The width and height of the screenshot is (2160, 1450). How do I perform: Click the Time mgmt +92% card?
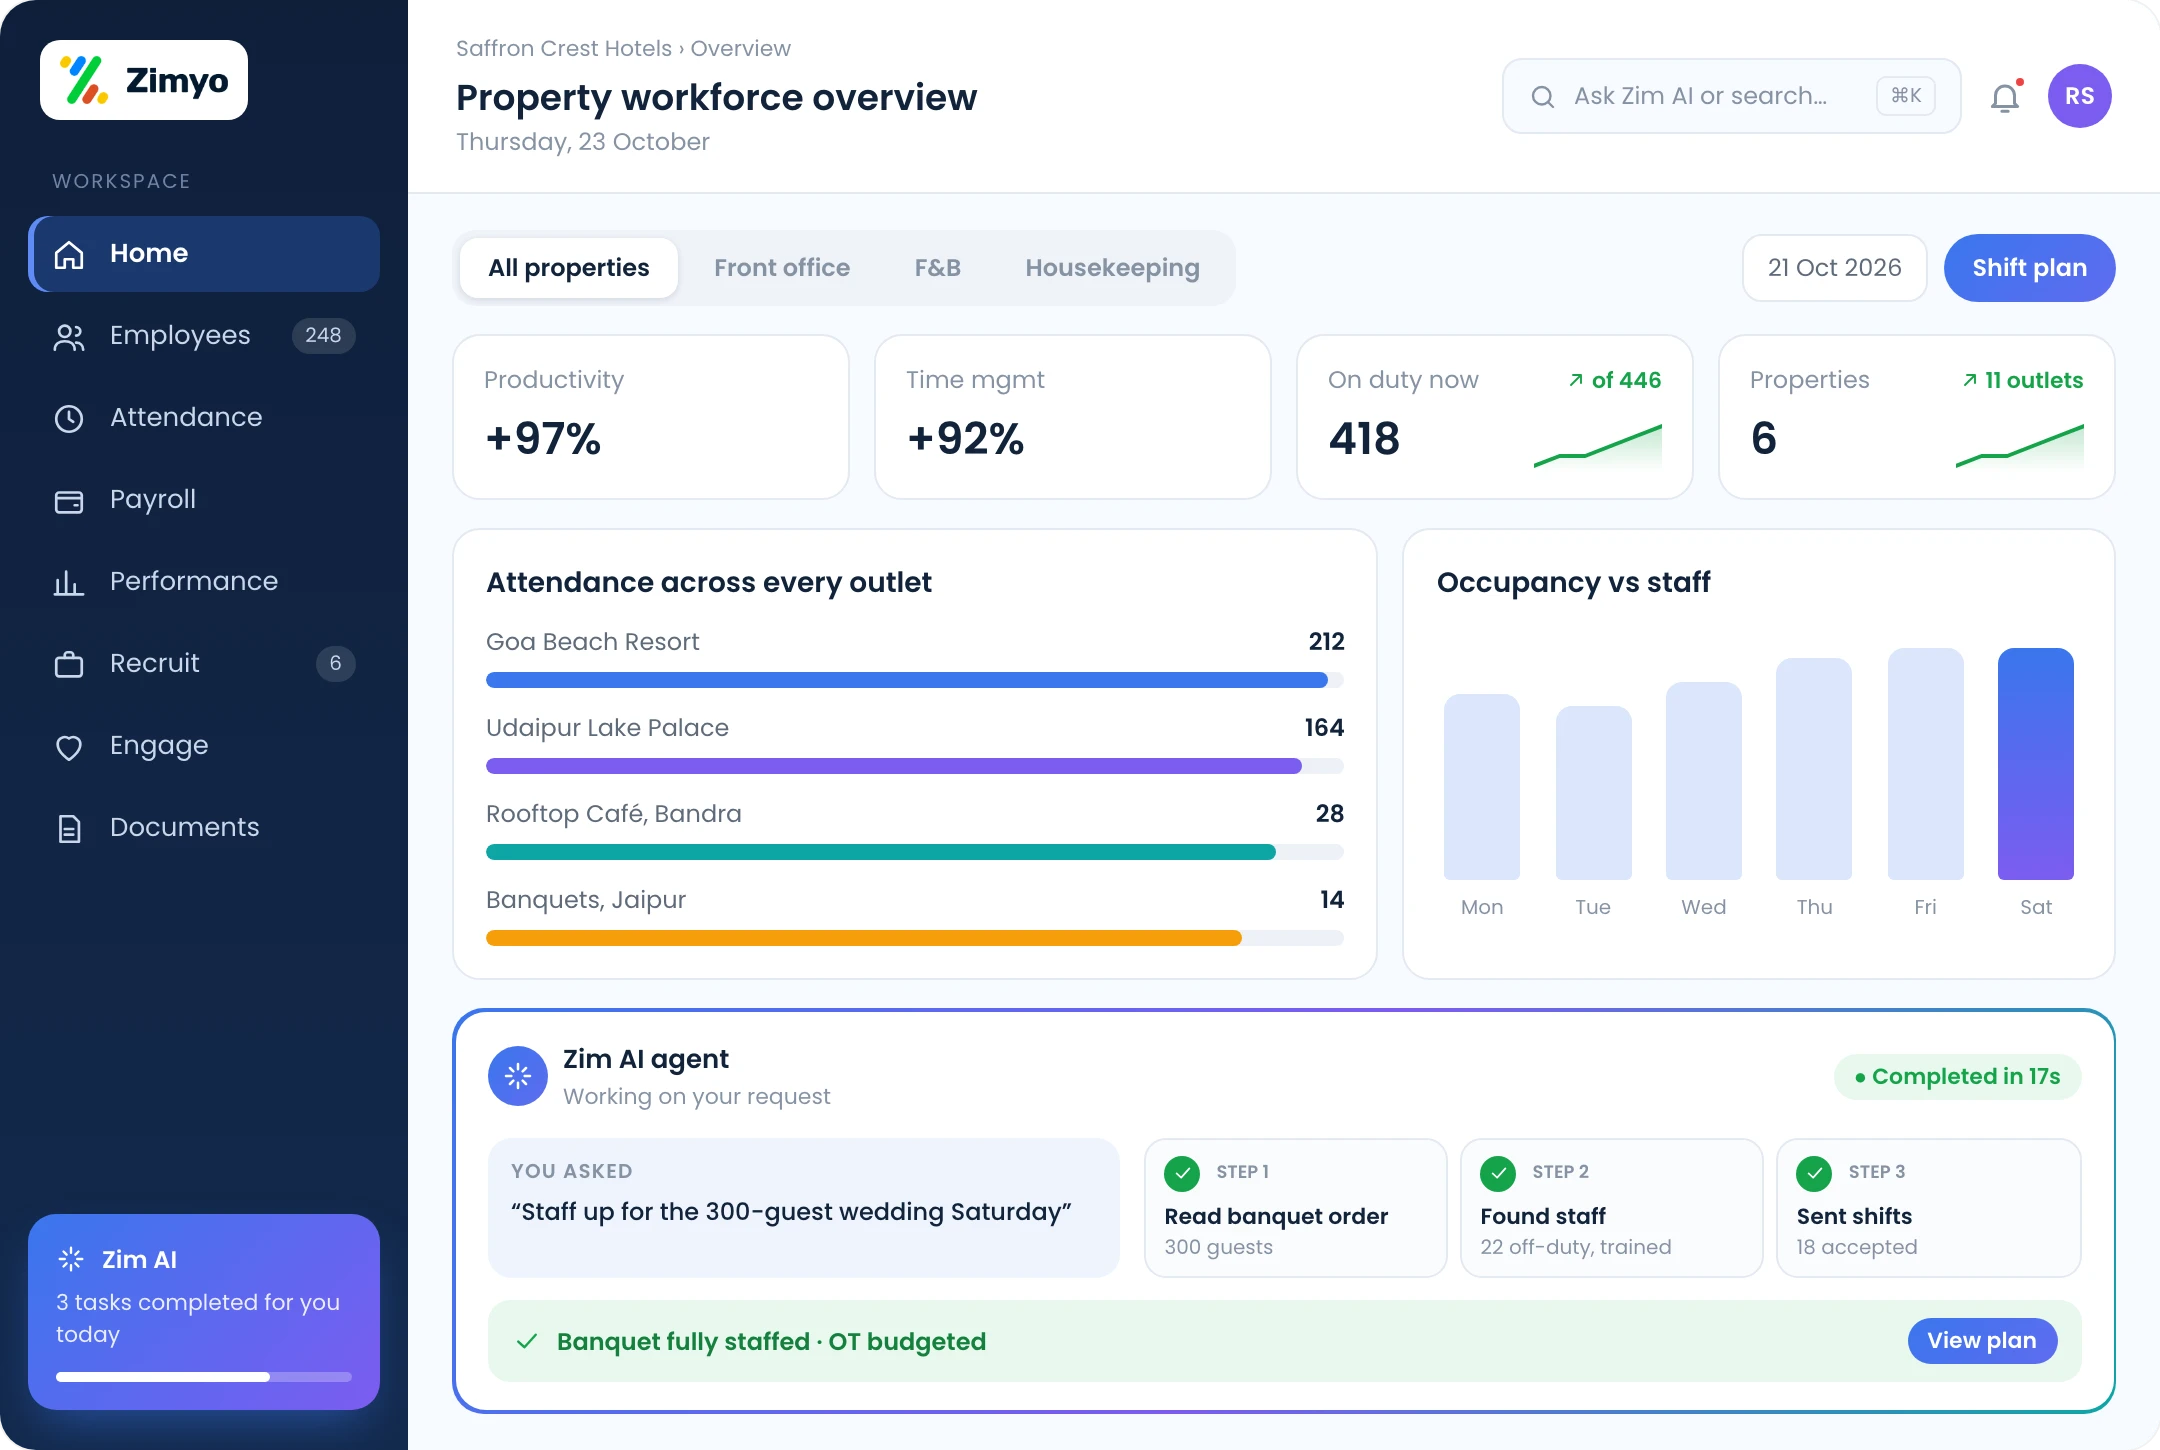coord(1073,417)
